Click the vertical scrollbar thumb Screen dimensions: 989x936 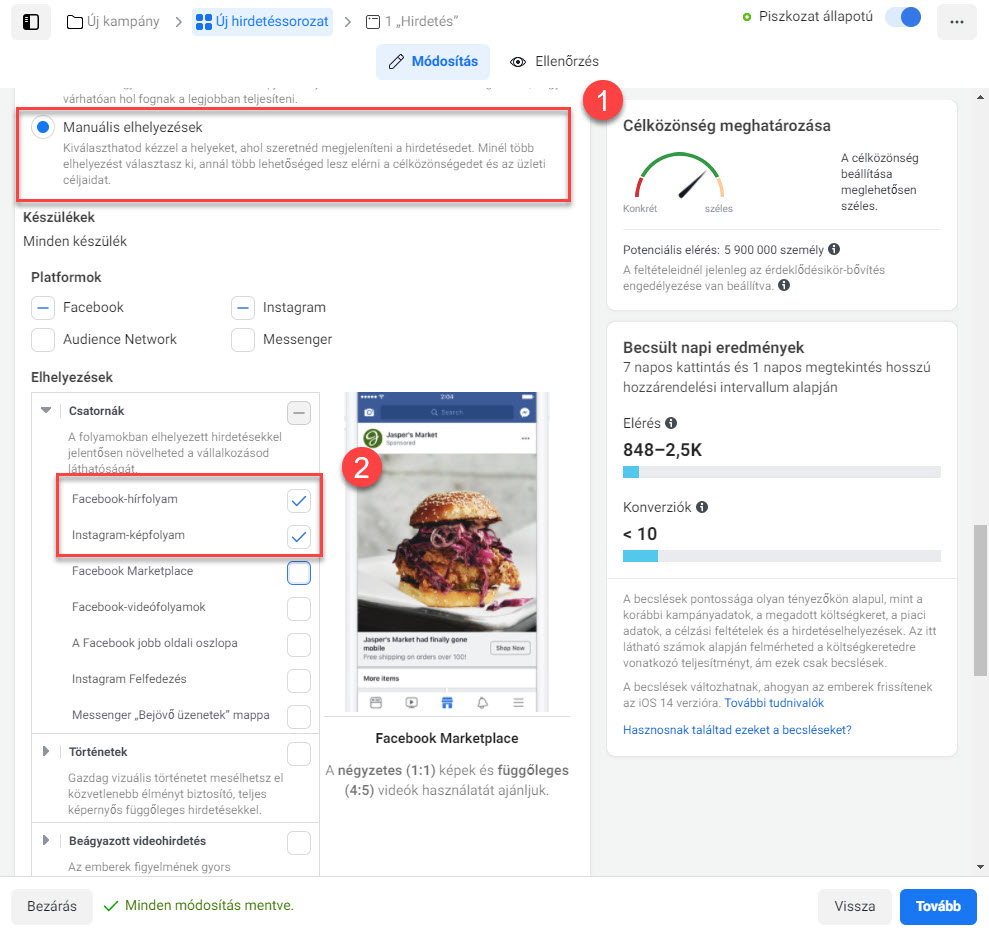980,599
